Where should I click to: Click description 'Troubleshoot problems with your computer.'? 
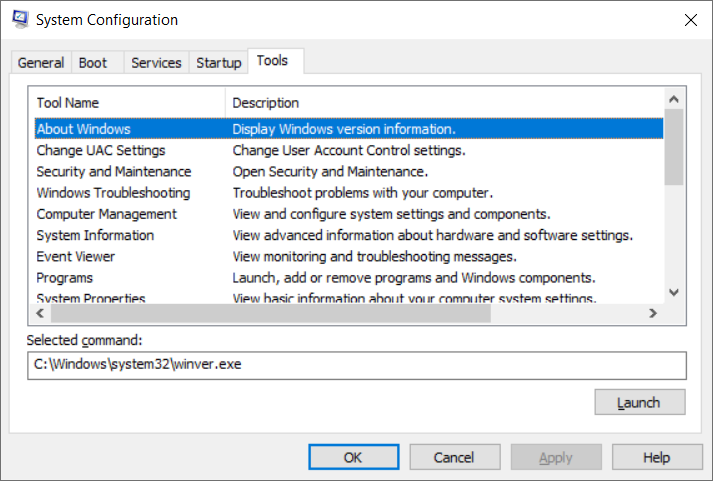[362, 193]
